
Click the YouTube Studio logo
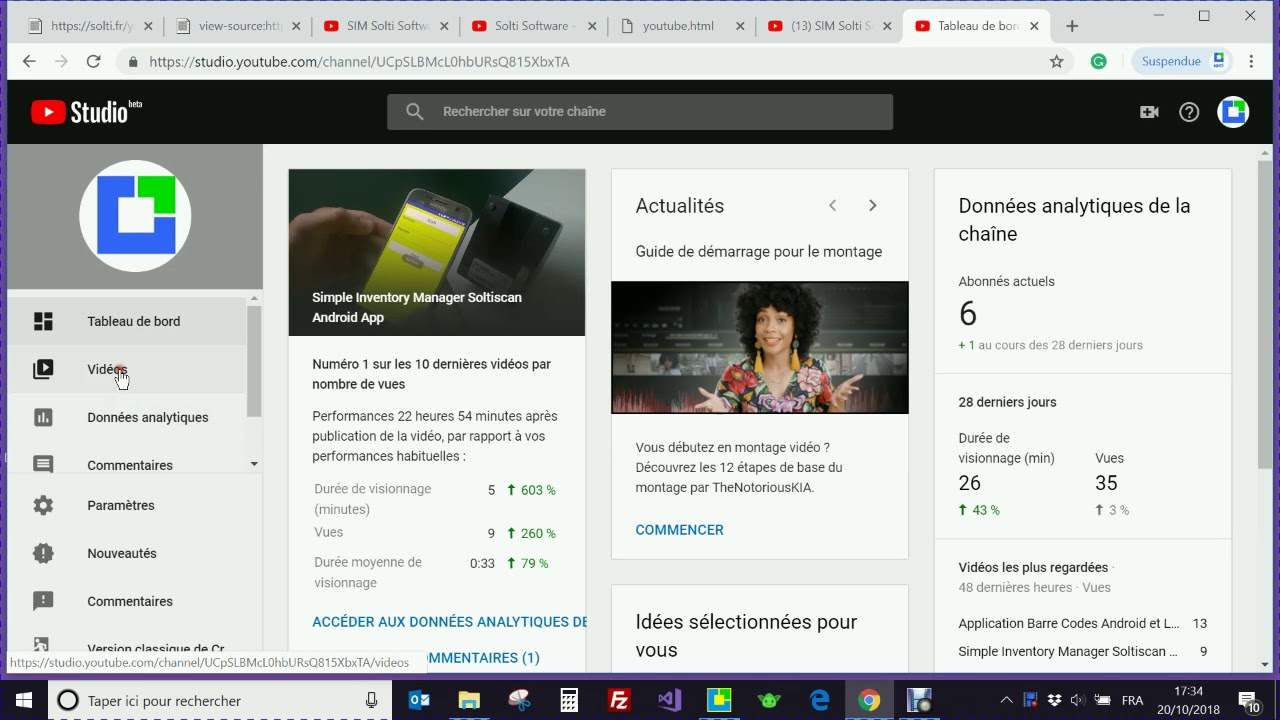point(86,111)
